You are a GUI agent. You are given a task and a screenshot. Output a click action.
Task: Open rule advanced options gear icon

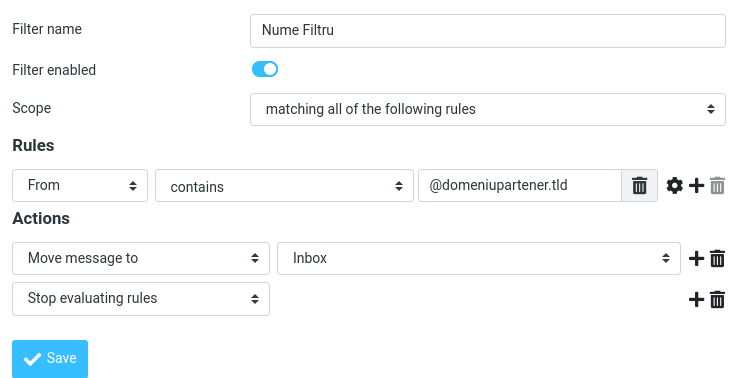[x=674, y=185]
